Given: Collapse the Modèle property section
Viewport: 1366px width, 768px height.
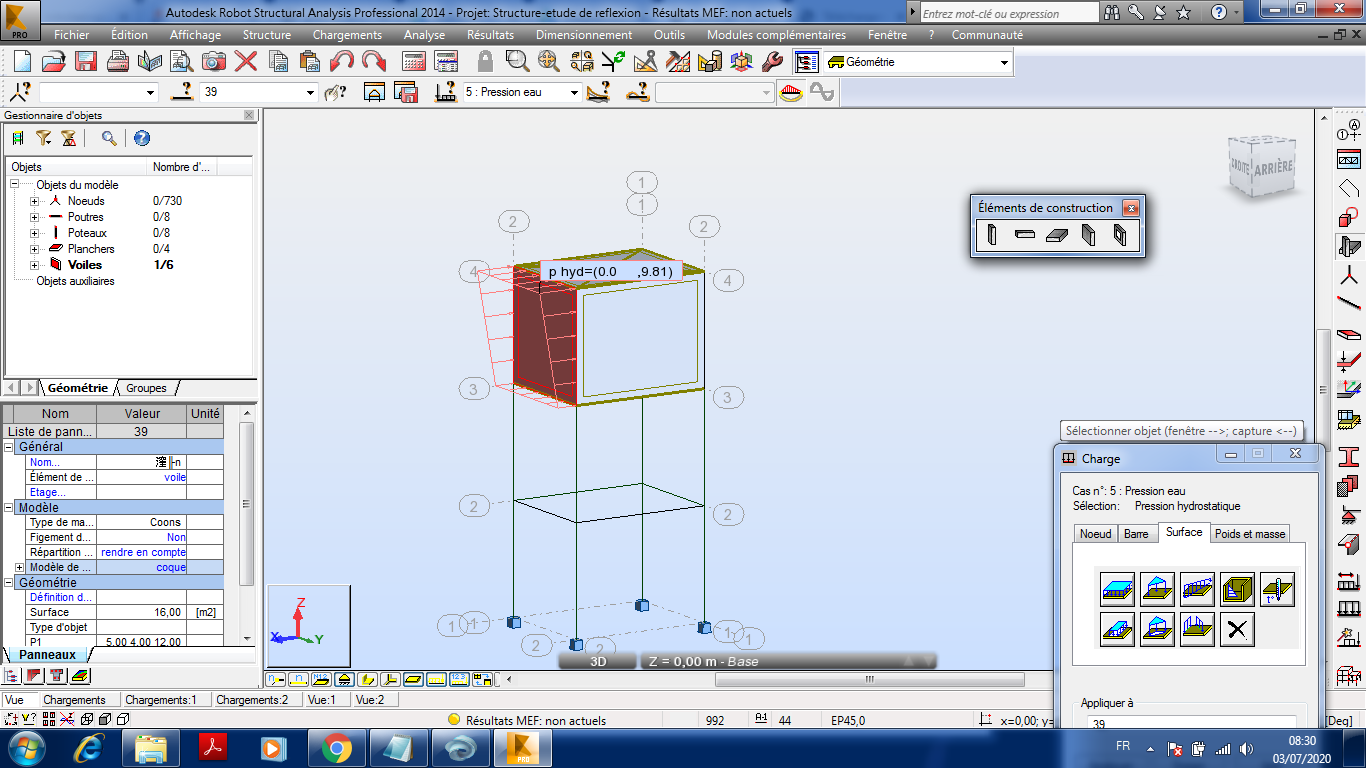Looking at the screenshot, I should (x=10, y=507).
